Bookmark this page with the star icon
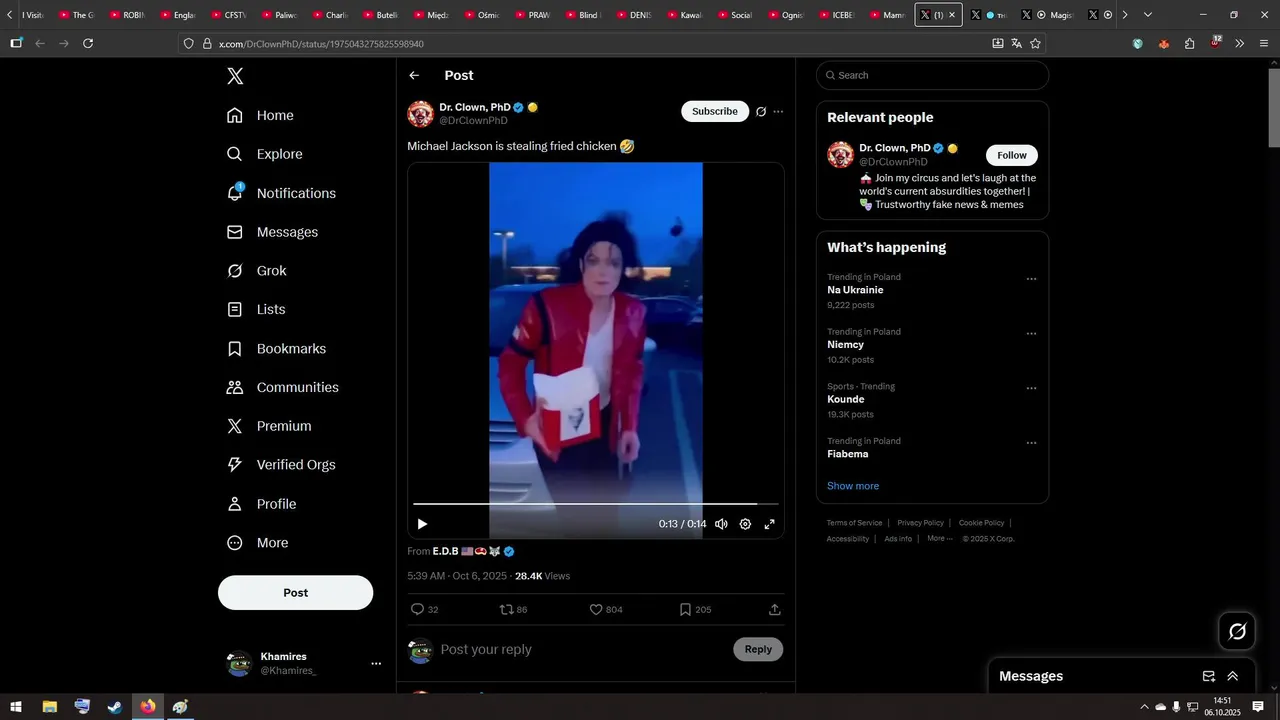The image size is (1280, 720). [x=1035, y=43]
